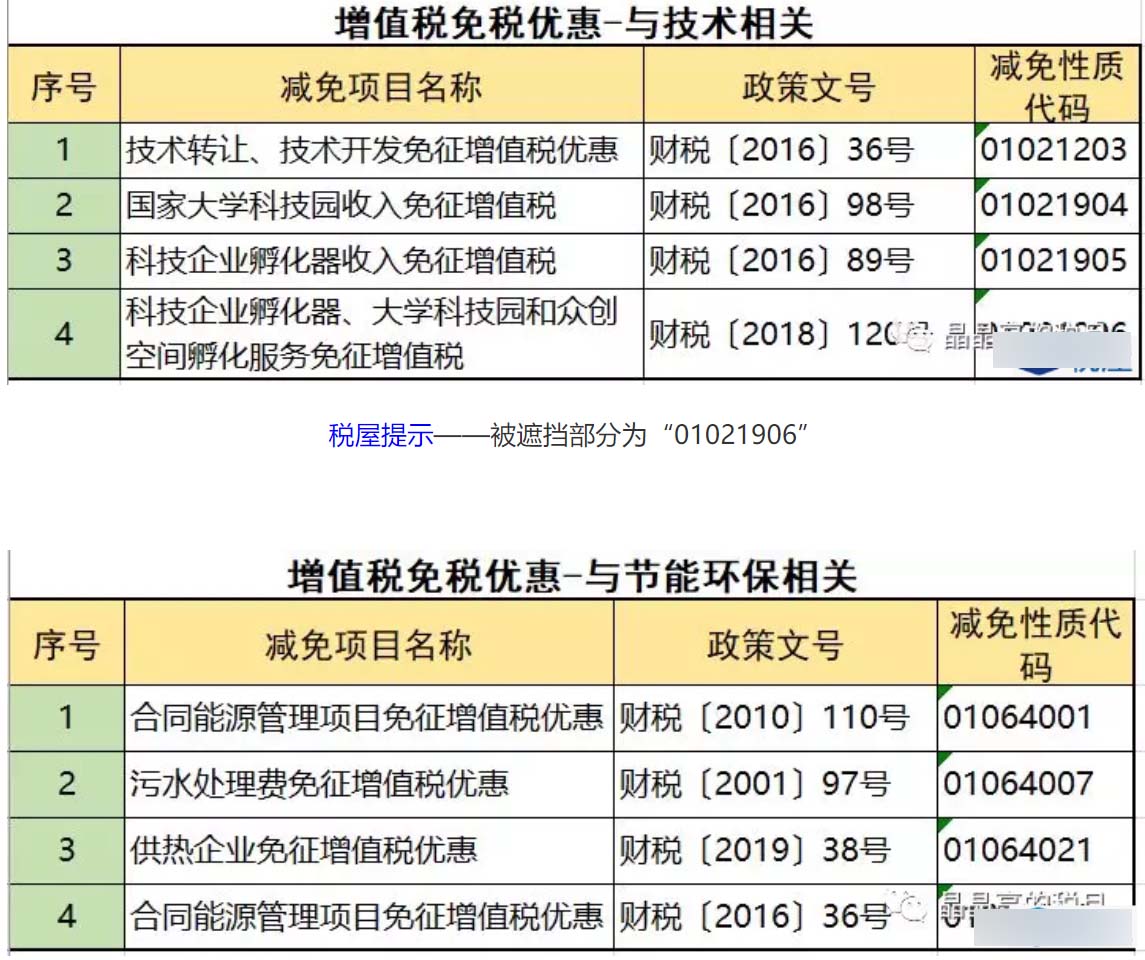Click code cell 01064001
The width and height of the screenshot is (1145, 960).
[x=1018, y=717]
